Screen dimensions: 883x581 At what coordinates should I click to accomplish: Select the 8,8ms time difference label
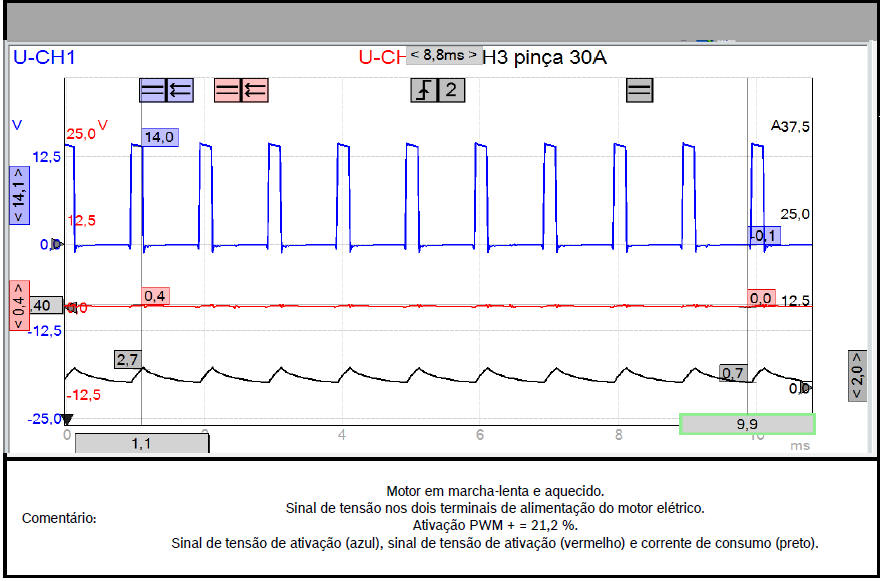[443, 56]
